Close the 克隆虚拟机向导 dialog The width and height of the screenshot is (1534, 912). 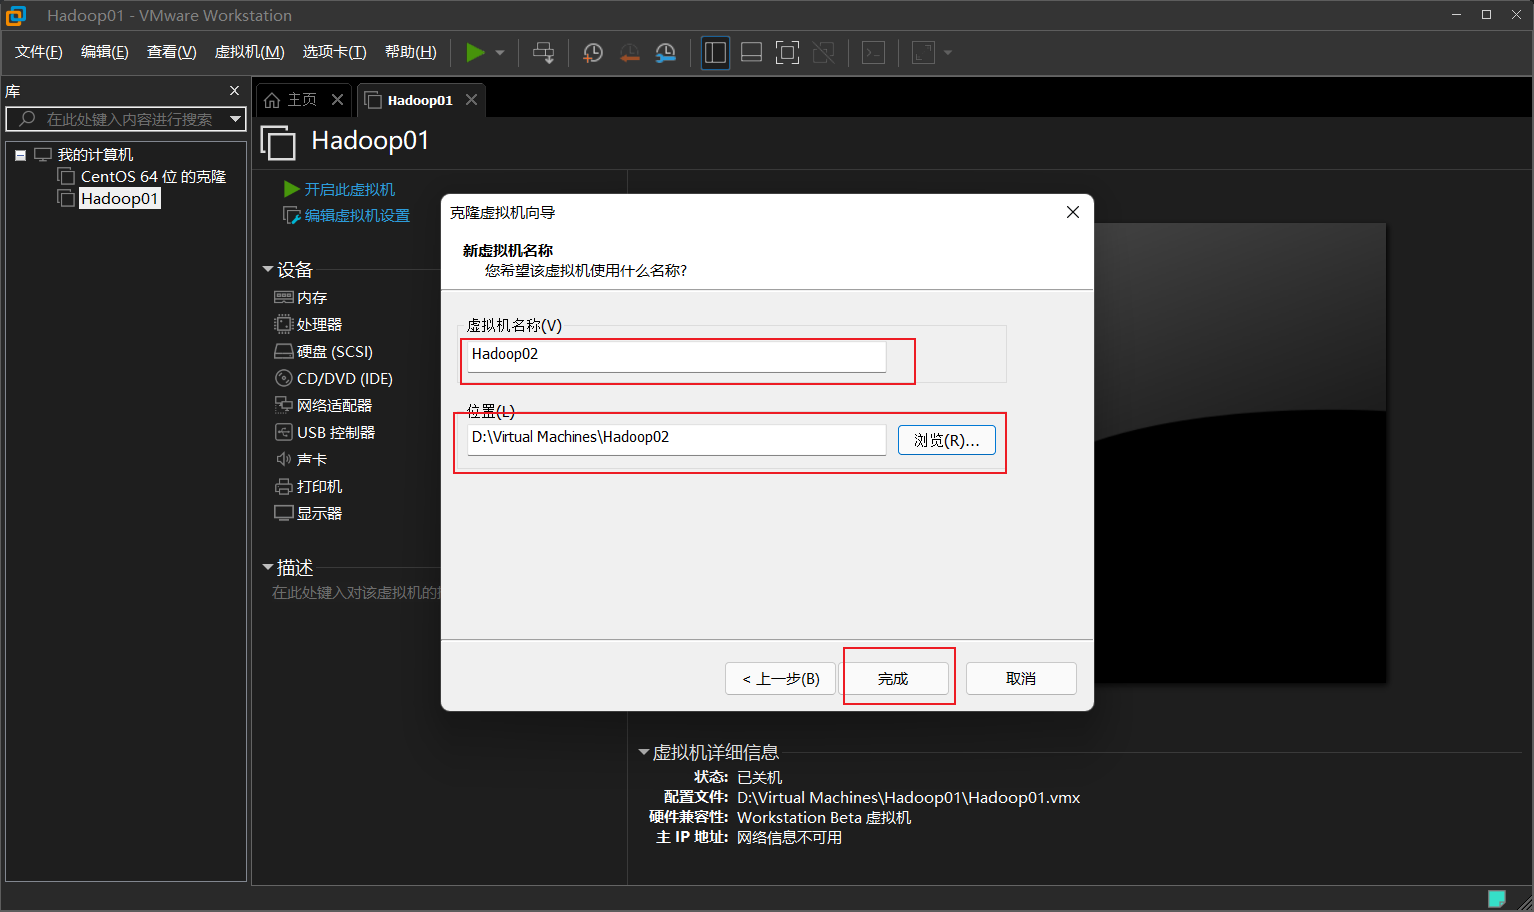[1073, 212]
